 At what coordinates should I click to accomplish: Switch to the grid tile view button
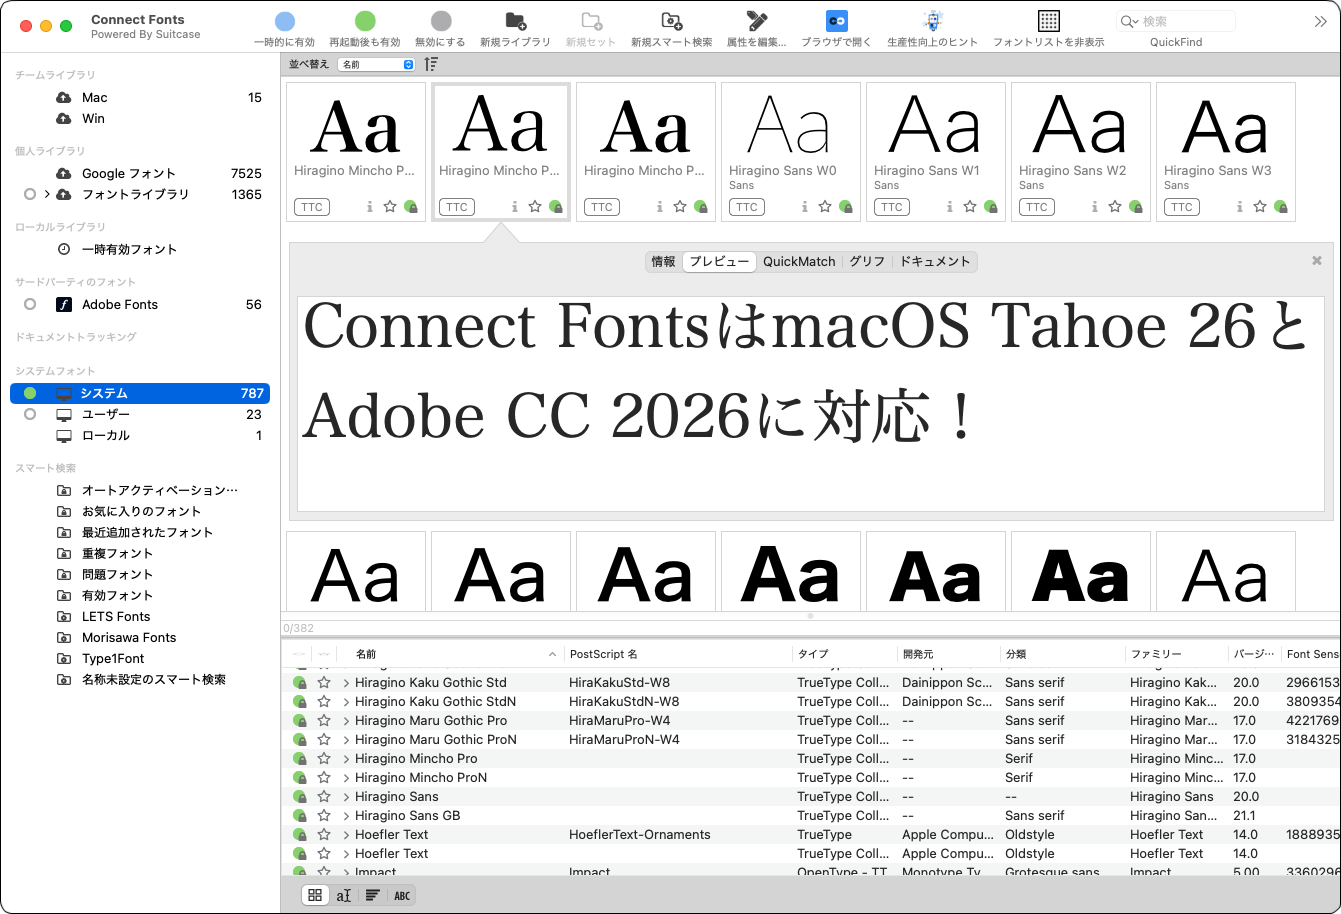coord(315,896)
